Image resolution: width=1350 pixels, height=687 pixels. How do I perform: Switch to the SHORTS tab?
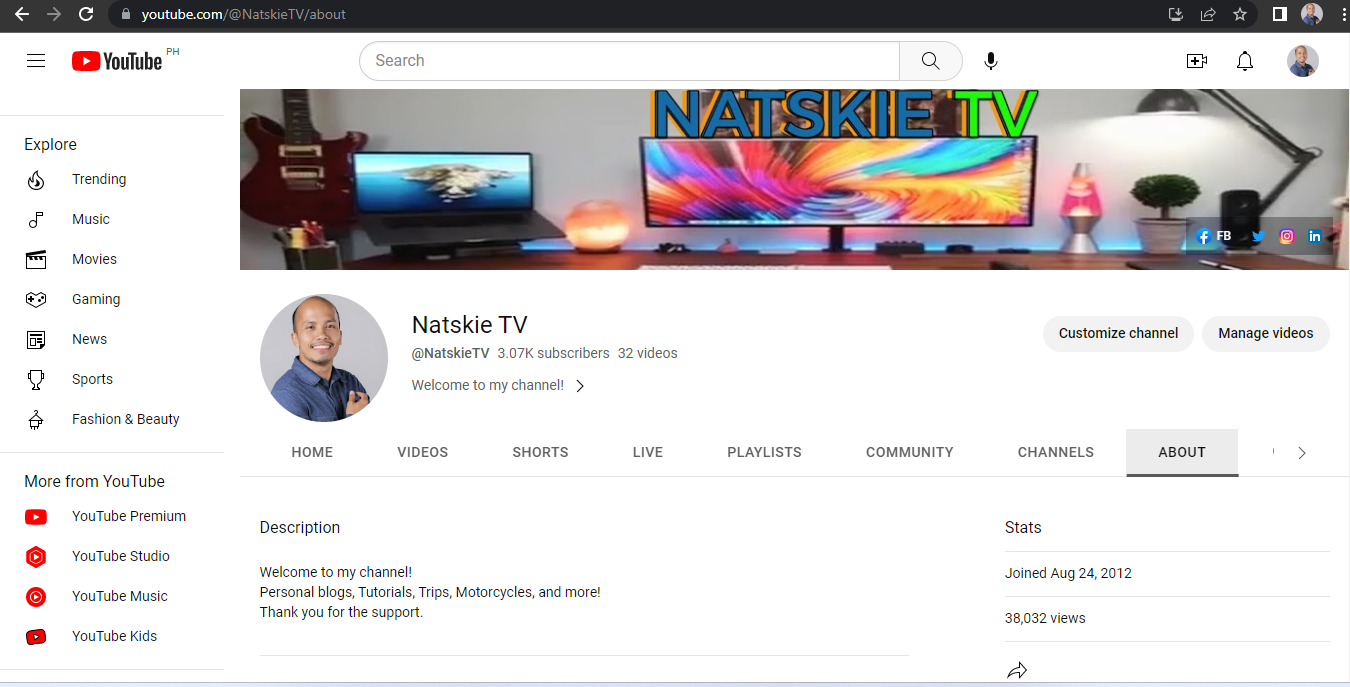(x=540, y=453)
